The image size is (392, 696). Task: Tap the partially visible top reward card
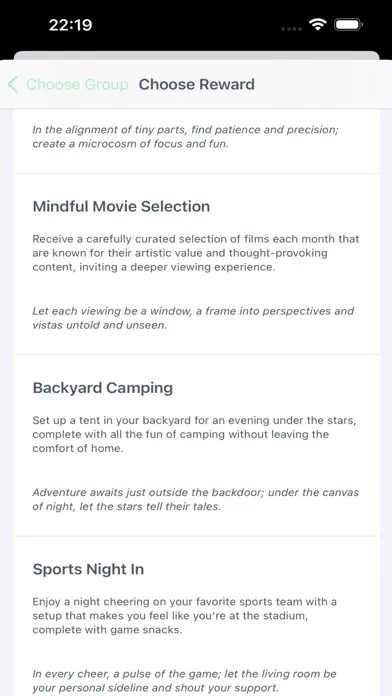[196, 141]
